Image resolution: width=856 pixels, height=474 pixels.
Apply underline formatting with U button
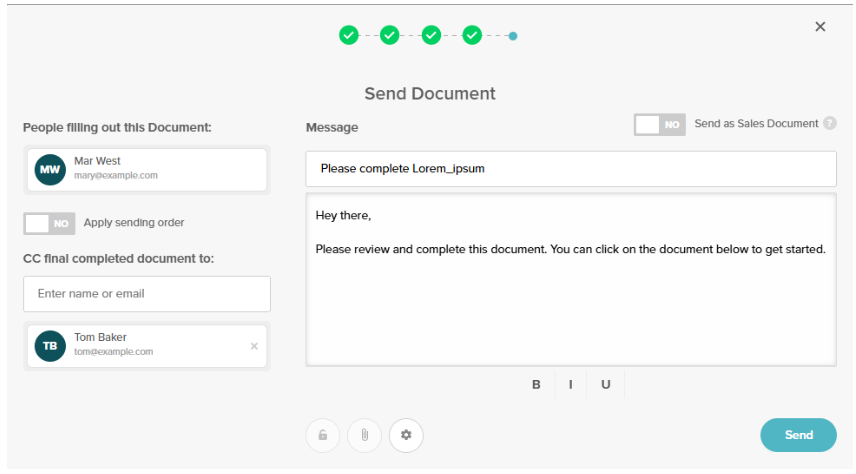coord(605,384)
